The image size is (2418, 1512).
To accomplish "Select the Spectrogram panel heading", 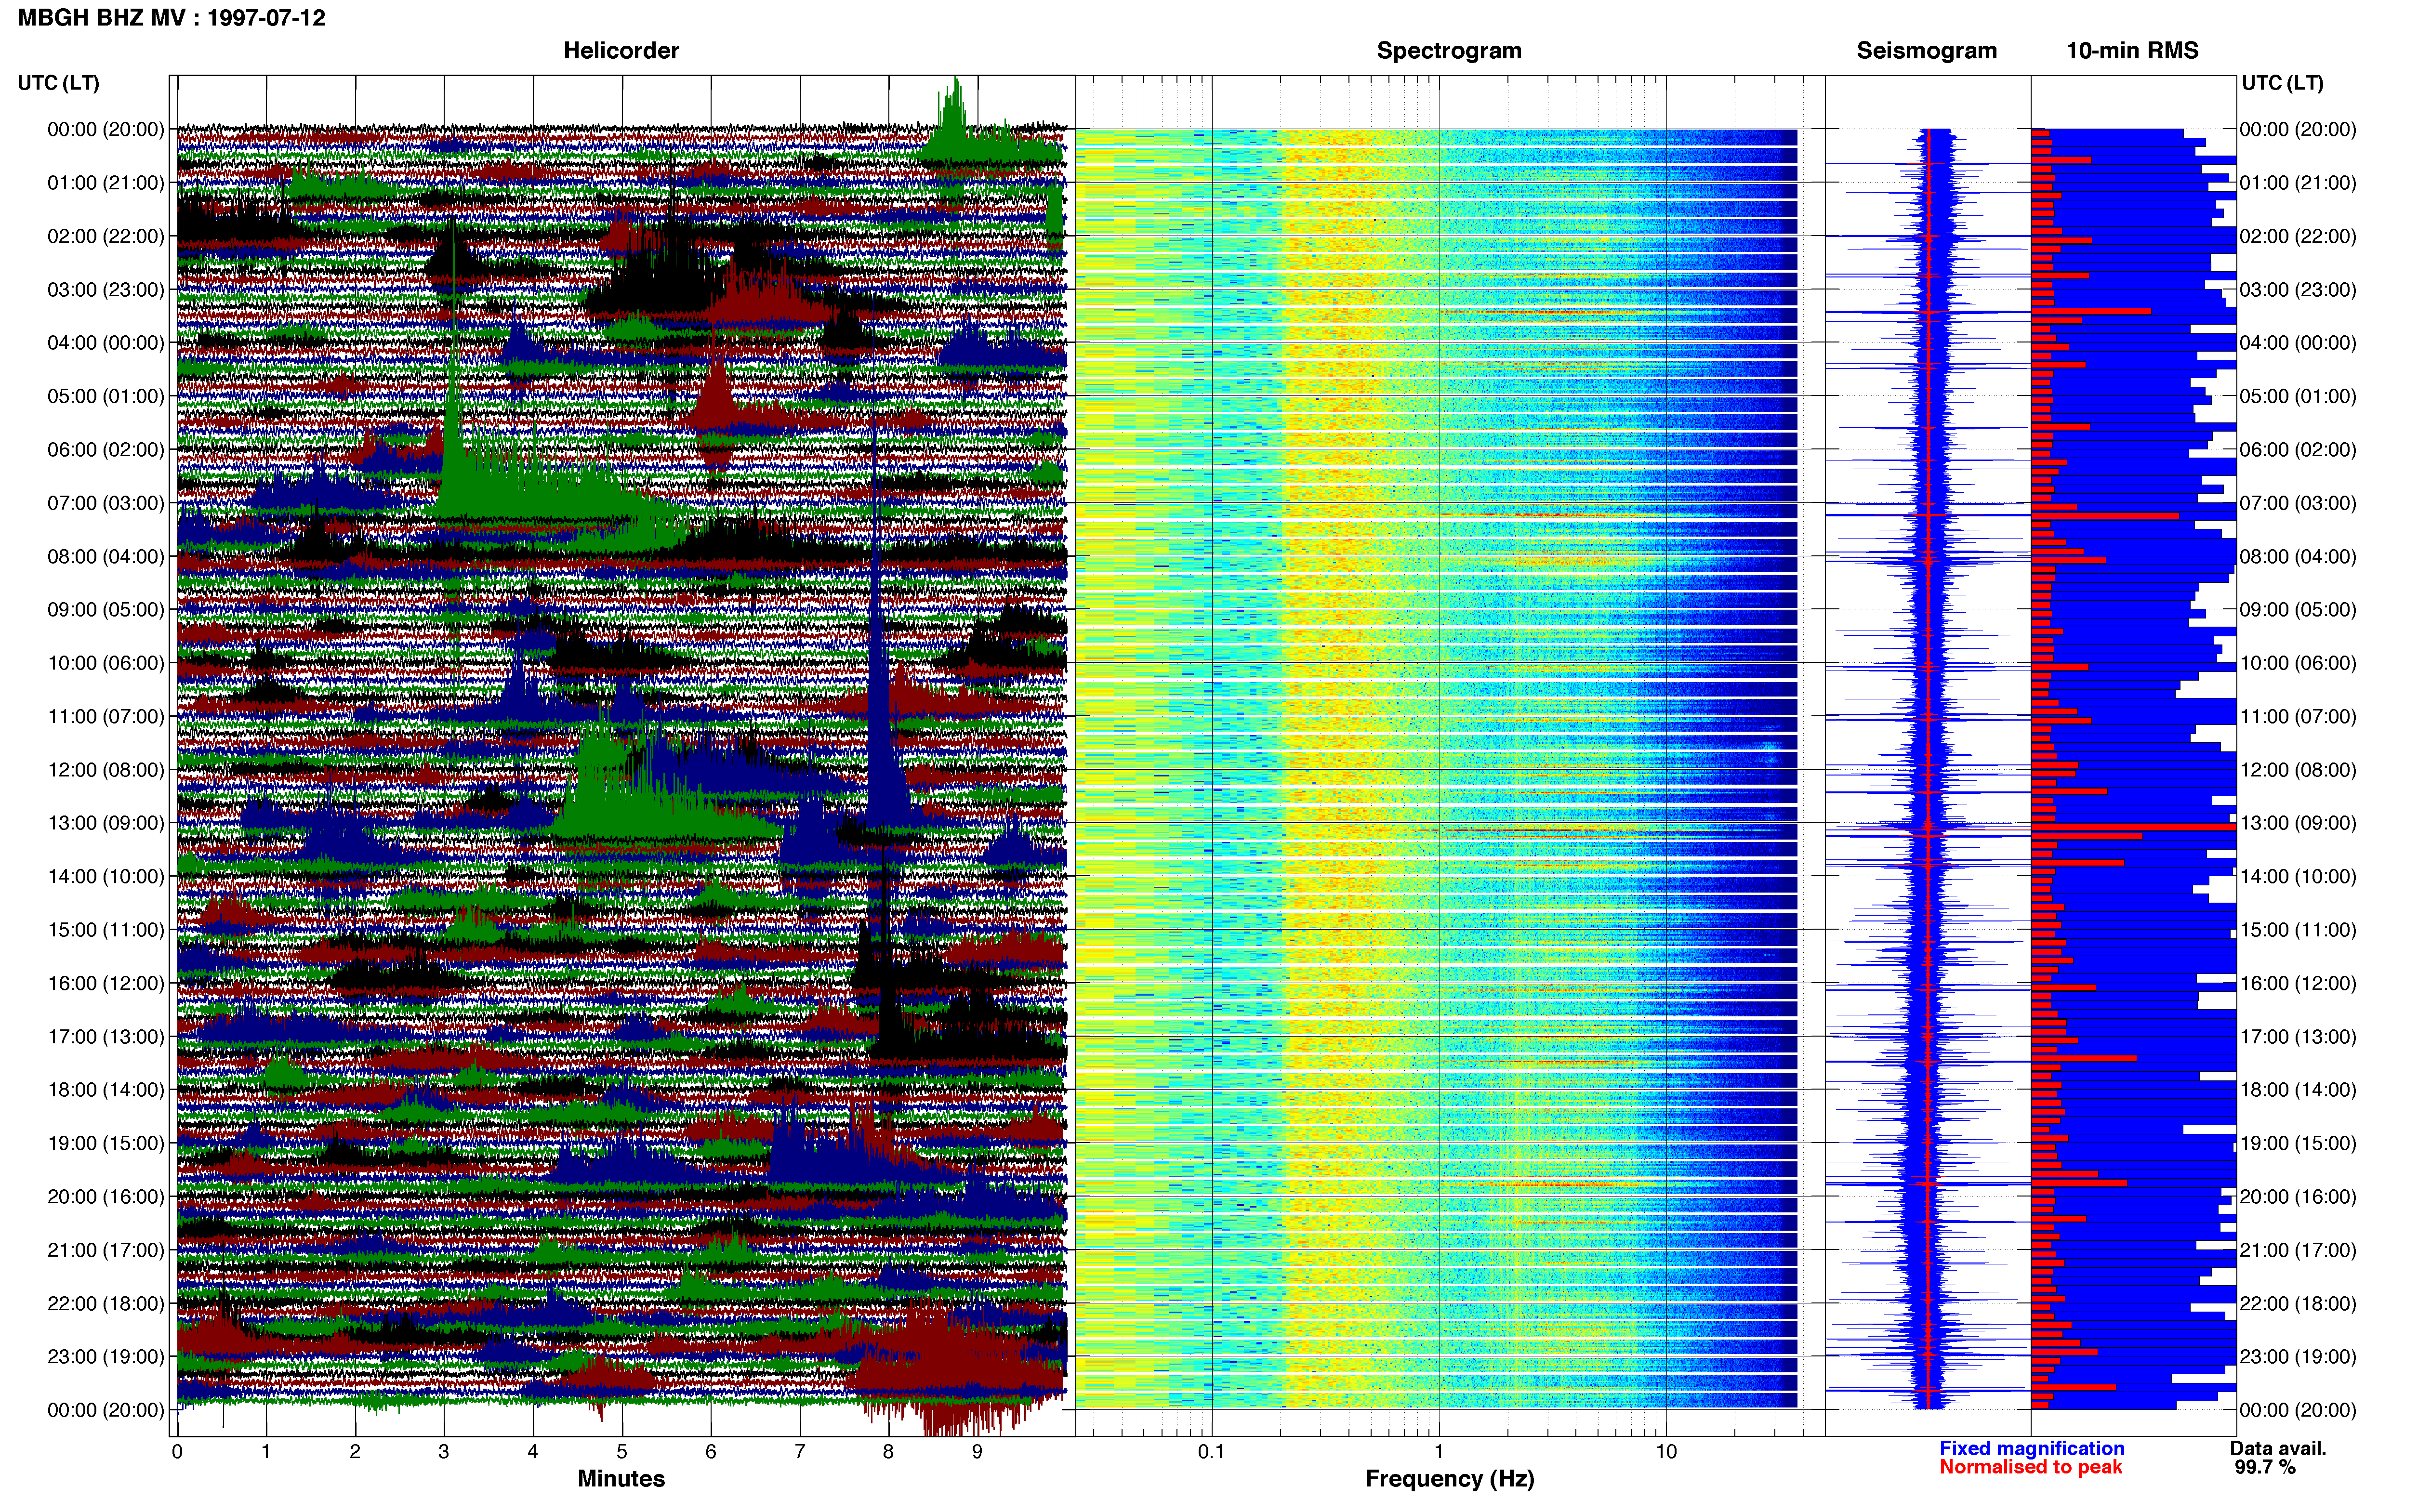I will point(1449,51).
